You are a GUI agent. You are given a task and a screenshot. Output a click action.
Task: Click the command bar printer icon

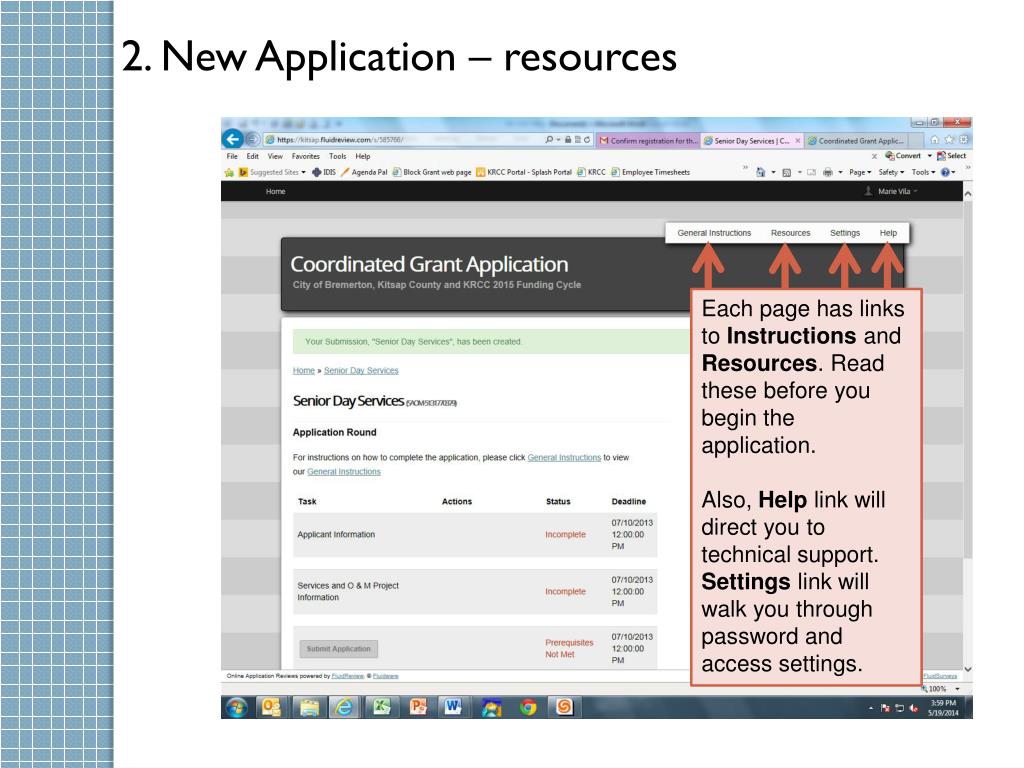pos(827,172)
